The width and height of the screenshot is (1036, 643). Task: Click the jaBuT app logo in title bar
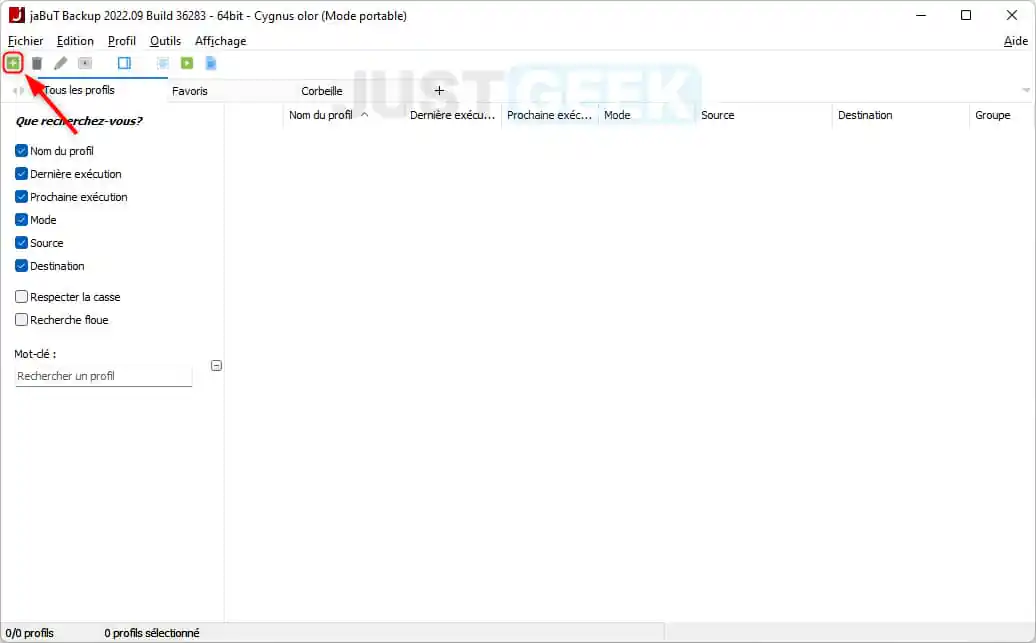click(x=17, y=15)
